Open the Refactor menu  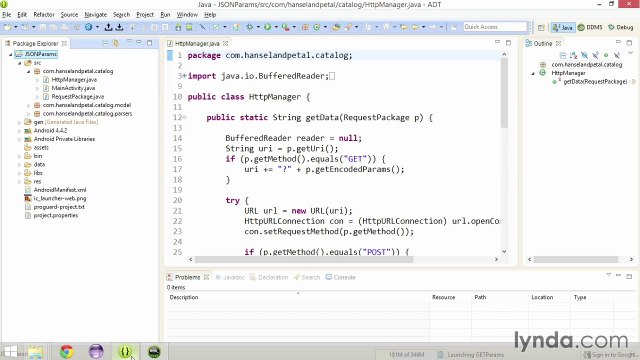pyautogui.click(x=44, y=14)
